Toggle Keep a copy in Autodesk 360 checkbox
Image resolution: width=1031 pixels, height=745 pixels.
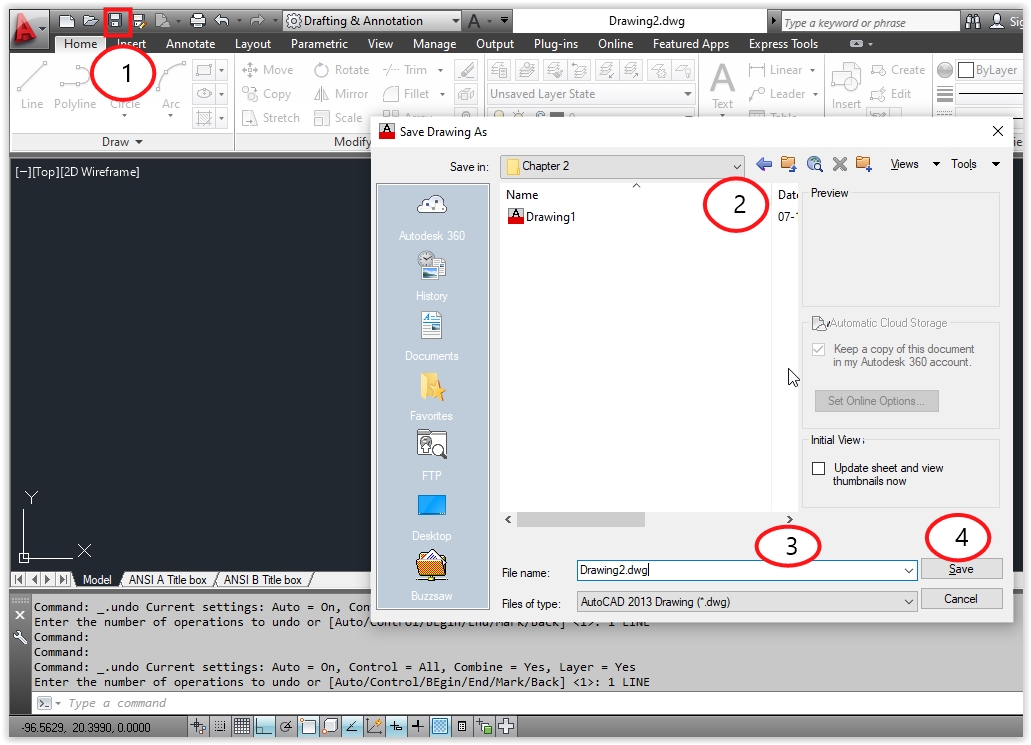click(x=819, y=349)
